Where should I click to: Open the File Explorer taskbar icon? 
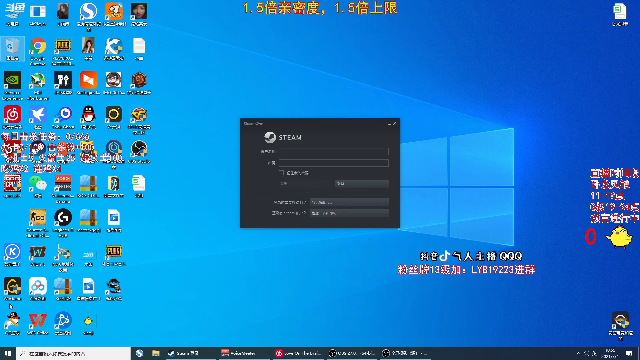tap(156, 353)
